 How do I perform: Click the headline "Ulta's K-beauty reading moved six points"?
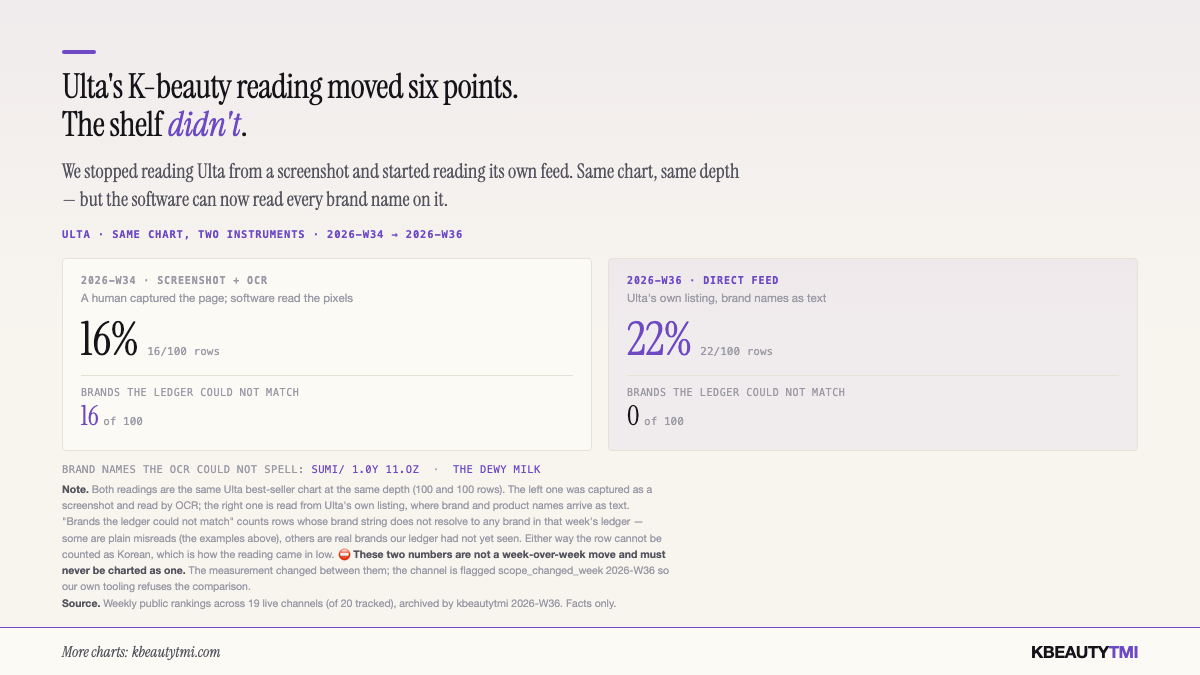pos(290,87)
